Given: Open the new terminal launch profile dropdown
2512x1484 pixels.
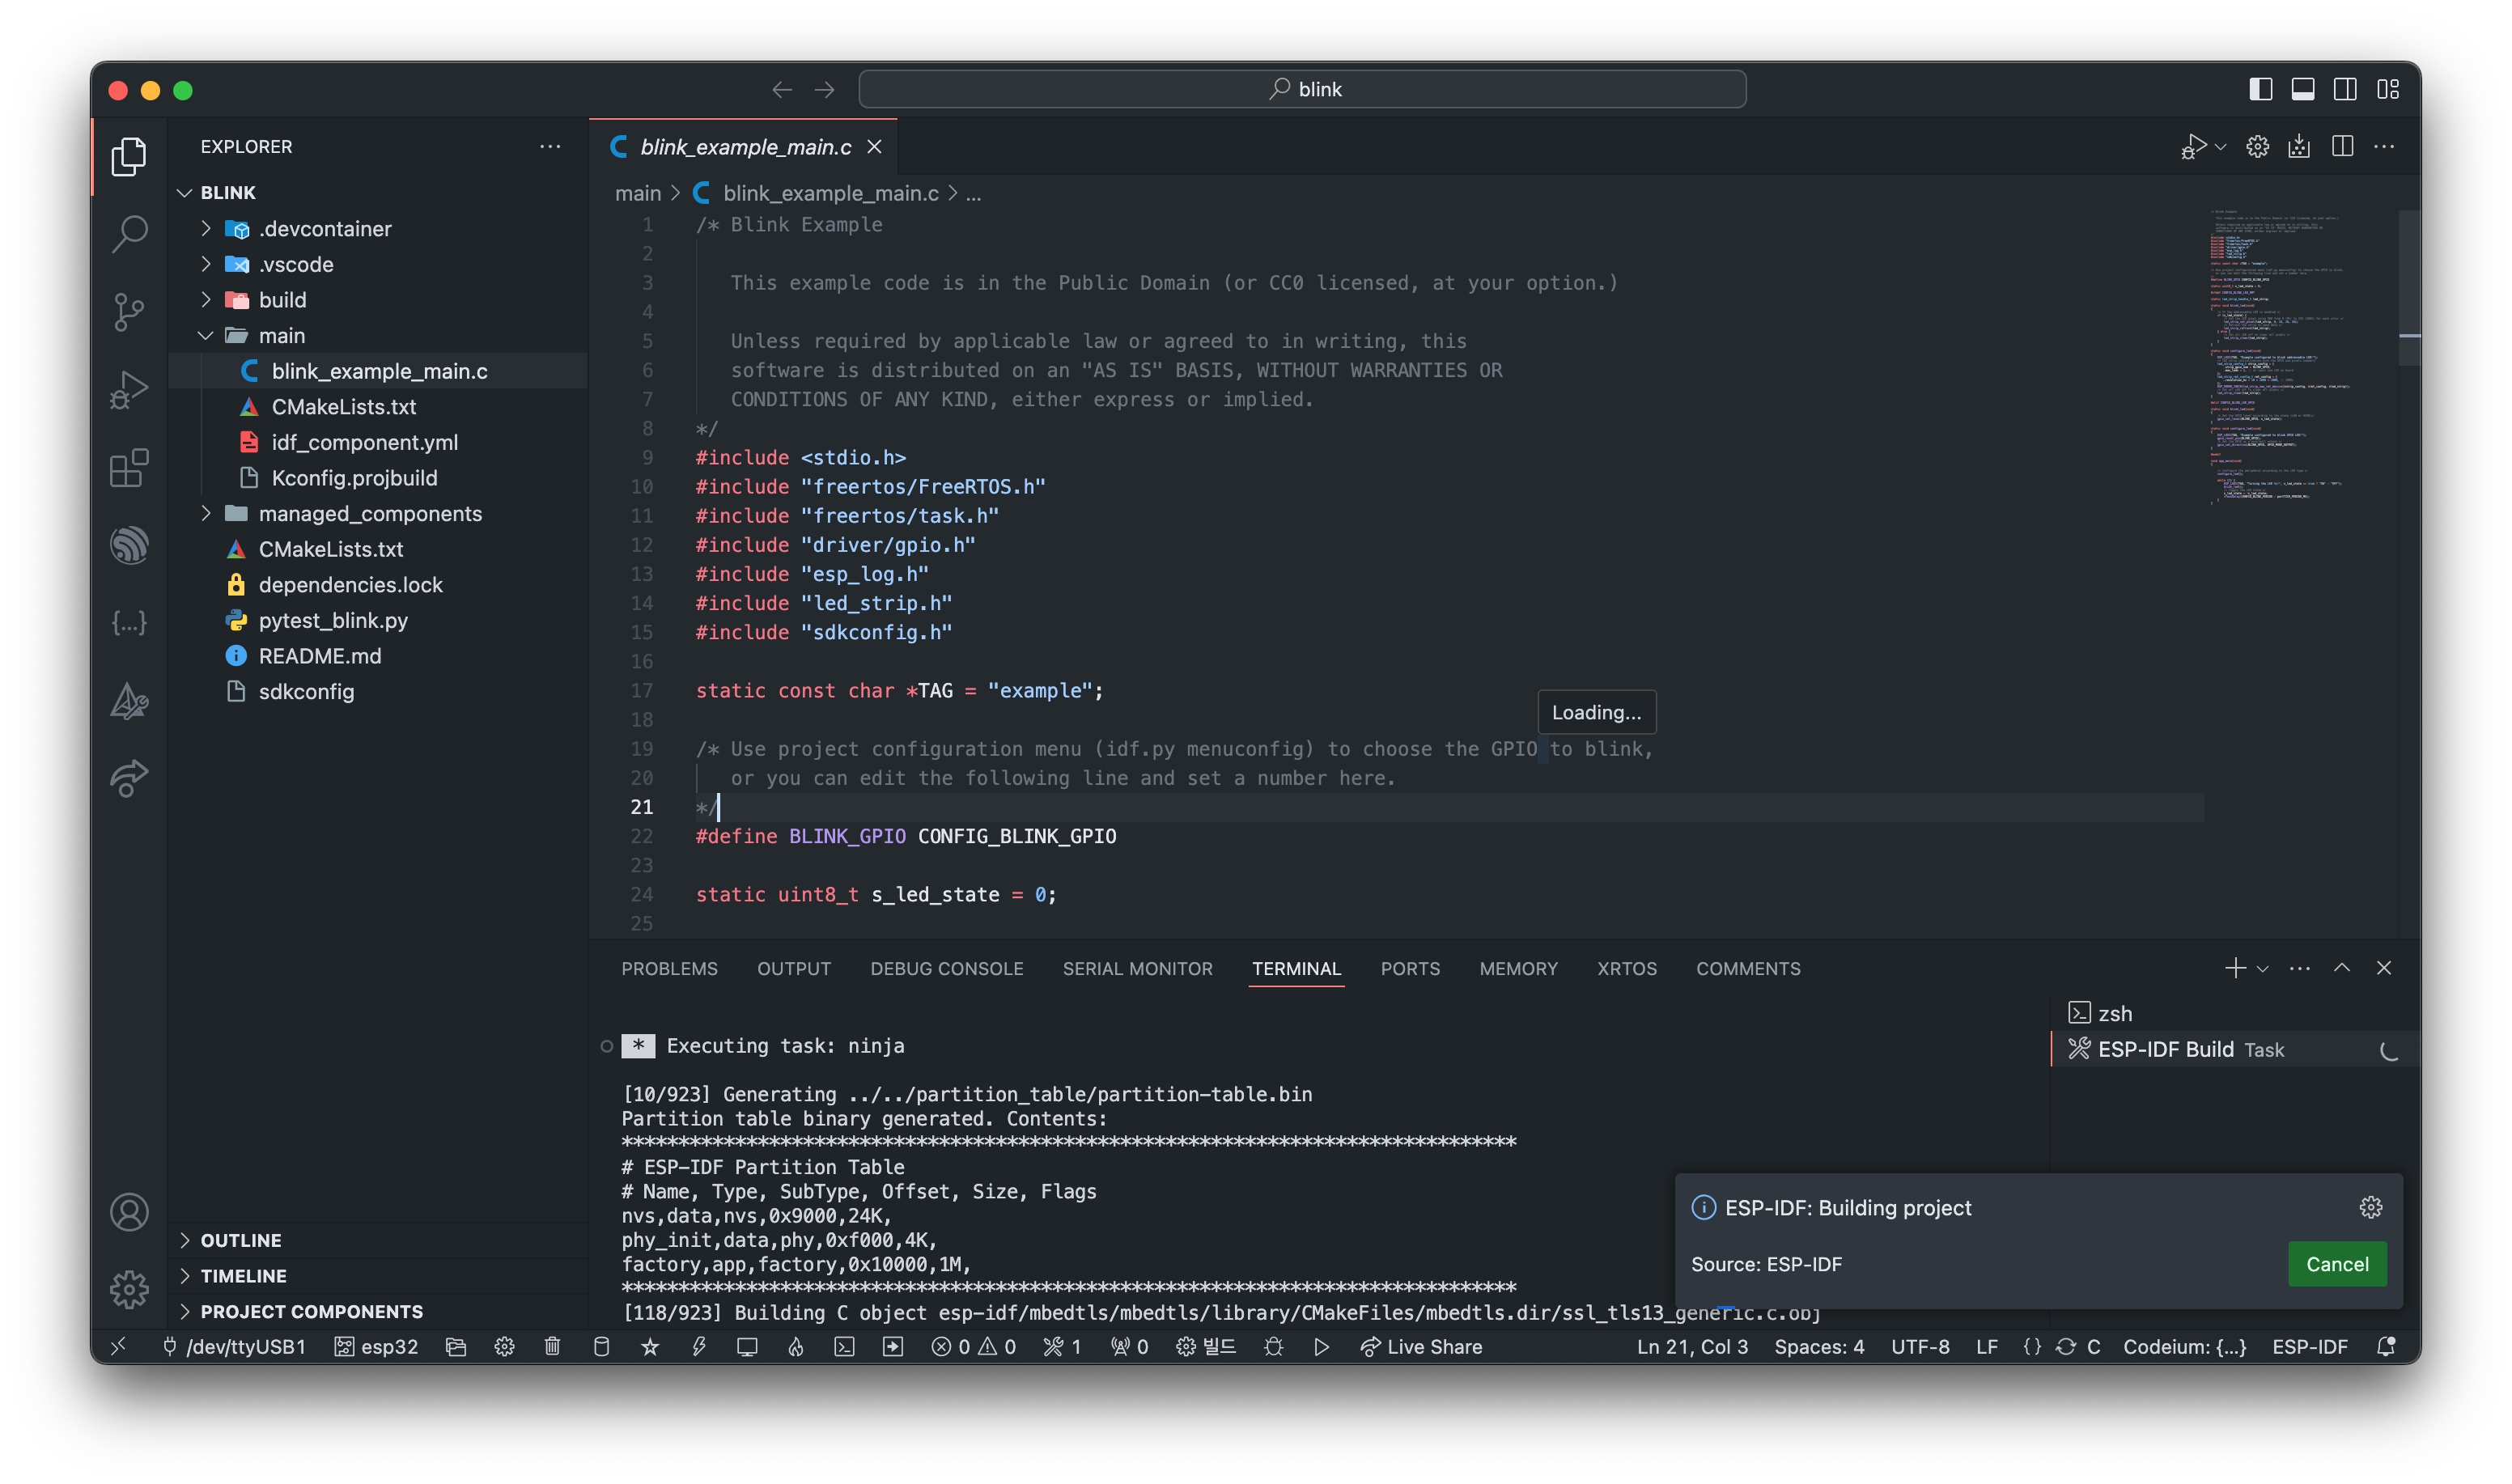Looking at the screenshot, I should click(x=2263, y=968).
